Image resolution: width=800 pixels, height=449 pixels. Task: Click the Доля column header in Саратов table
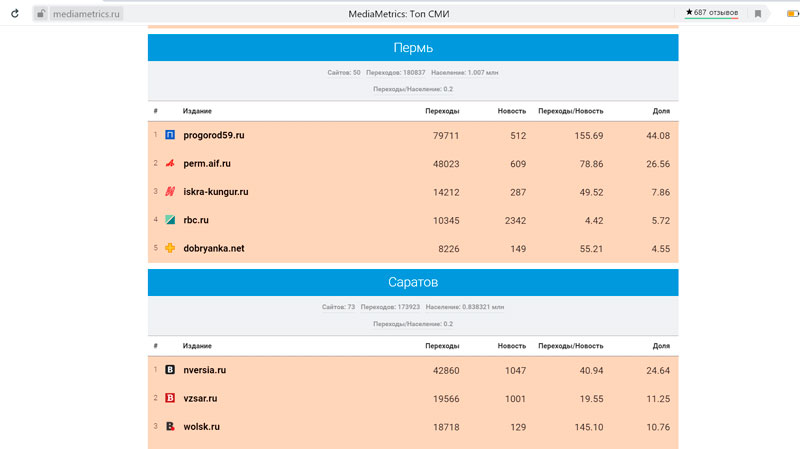[661, 345]
